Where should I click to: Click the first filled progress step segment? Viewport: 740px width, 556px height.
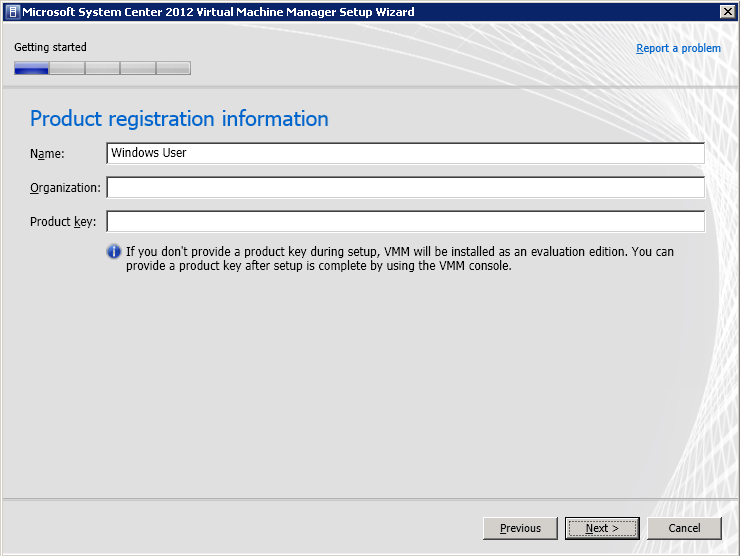pos(31,69)
